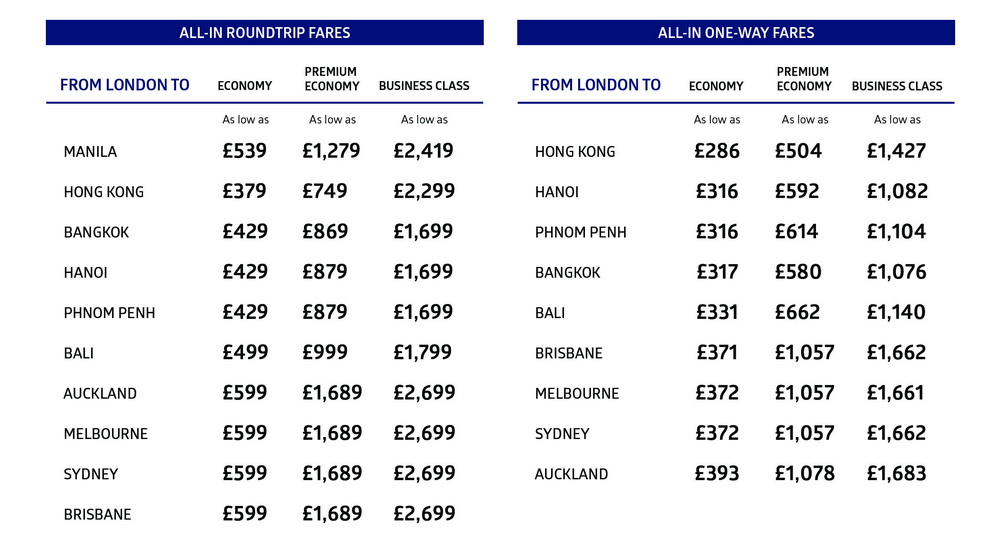This screenshot has width=1000, height=557.
Task: Select BRISBANE in the roundtrip fares list
Action: (x=97, y=514)
